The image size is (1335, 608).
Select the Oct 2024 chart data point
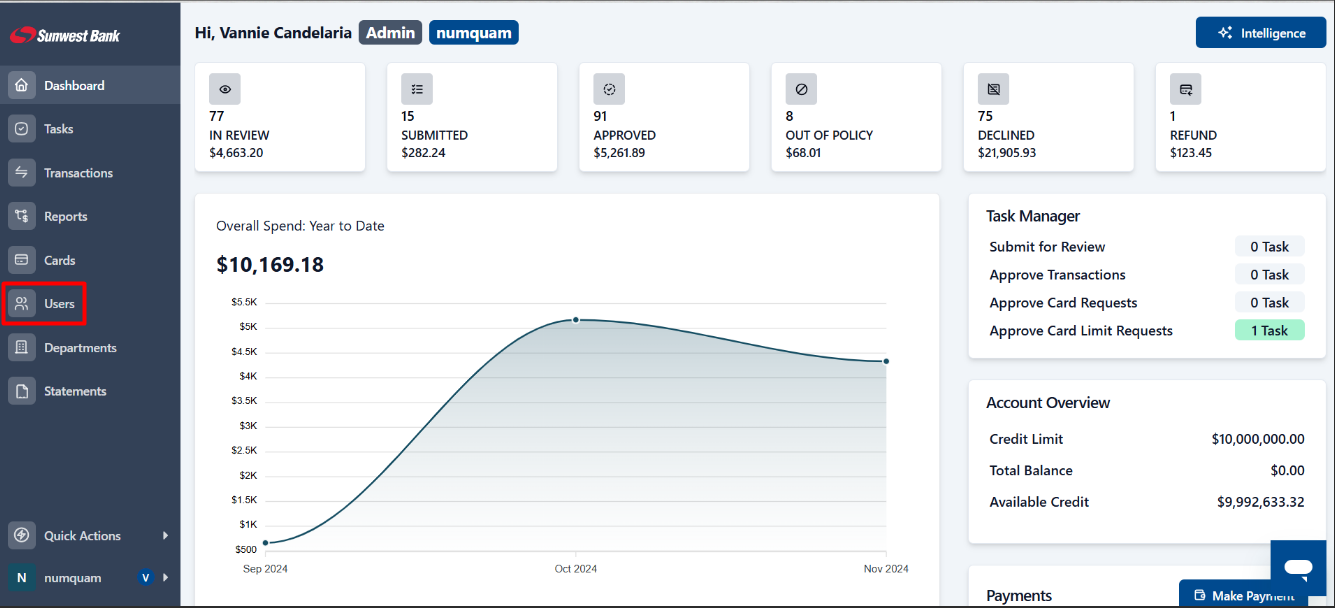click(576, 320)
